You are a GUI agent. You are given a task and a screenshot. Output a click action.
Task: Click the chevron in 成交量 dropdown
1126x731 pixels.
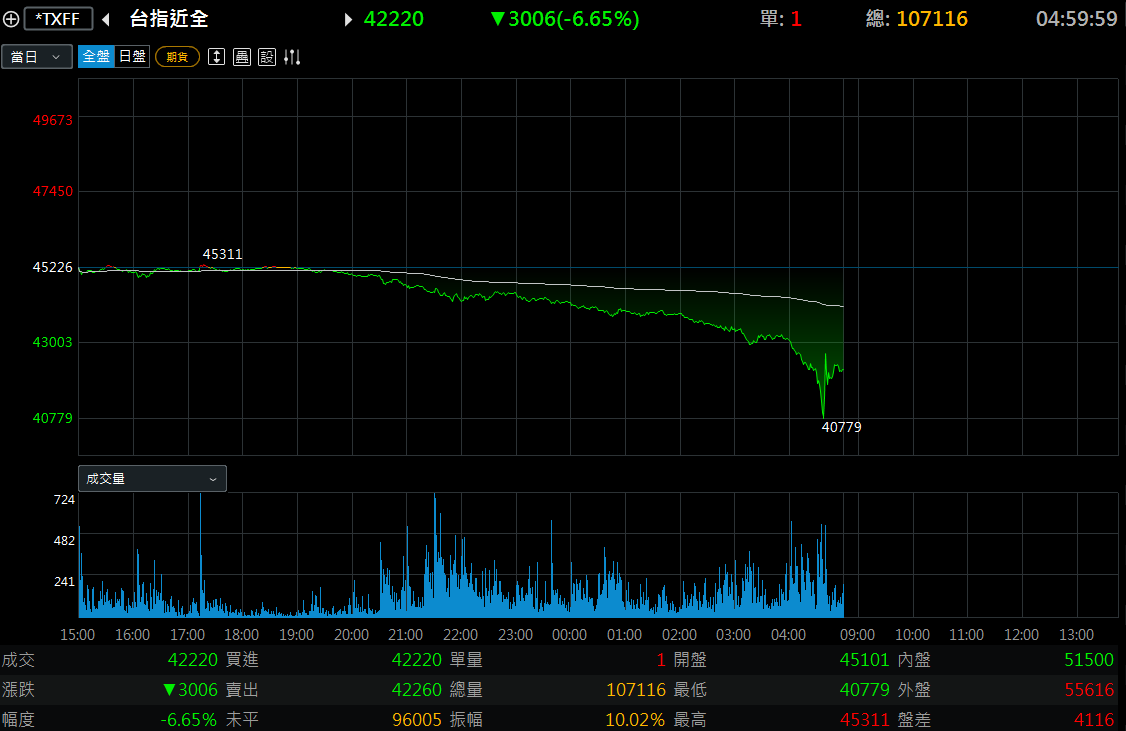(213, 479)
